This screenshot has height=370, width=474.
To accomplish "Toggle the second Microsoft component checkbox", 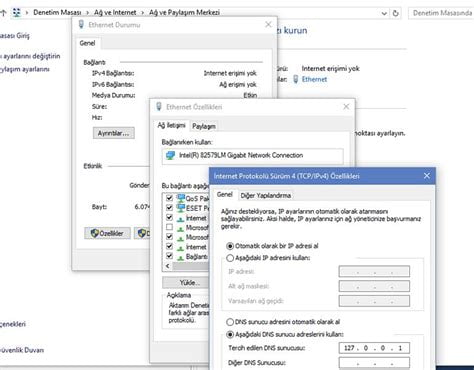I will [x=169, y=237].
